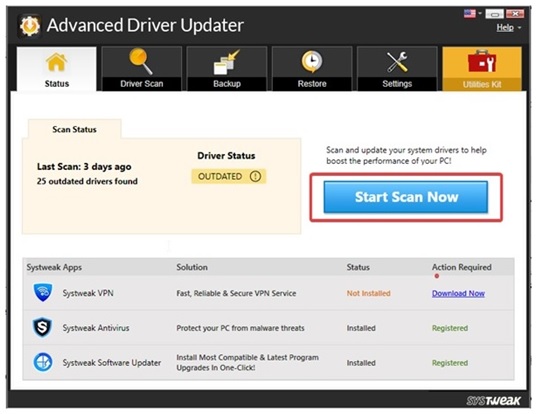Click the 'Not Installed' status text

click(x=369, y=293)
